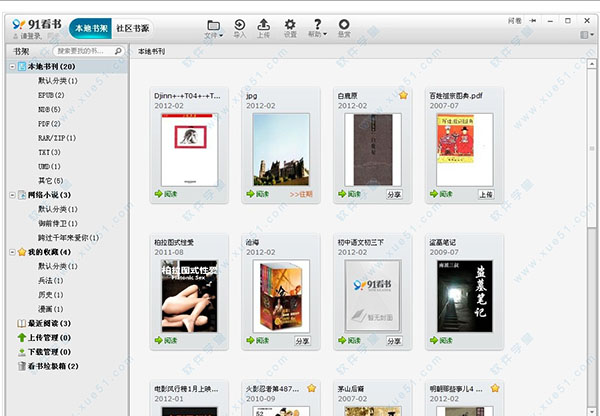Click the 上传管理 green arrow icon
Screen dimensions: 600x416
[x=22, y=338]
